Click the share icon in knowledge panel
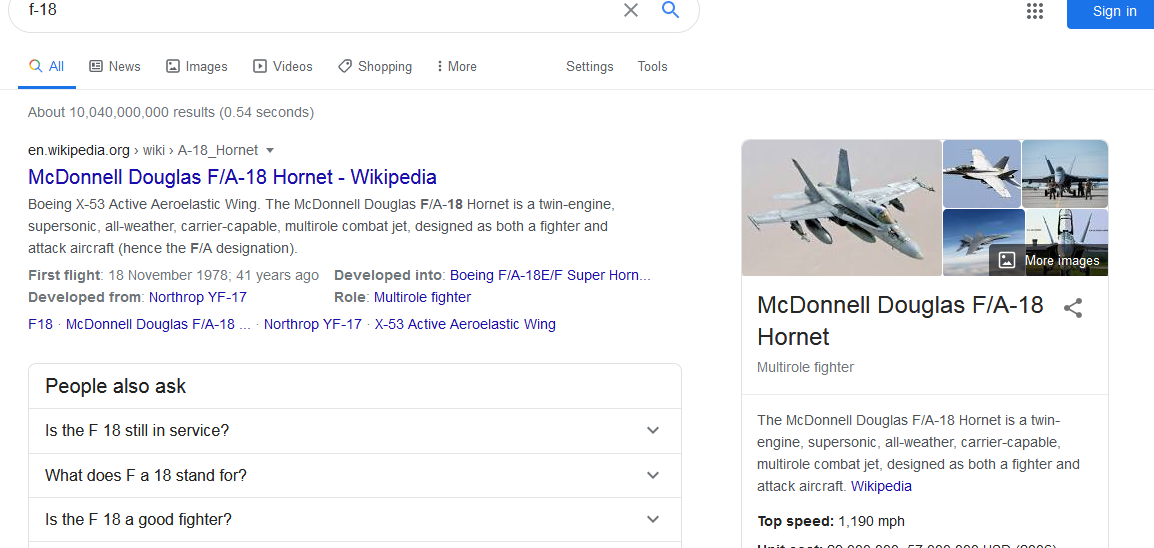Viewport: 1154px width, 548px height. [1073, 308]
